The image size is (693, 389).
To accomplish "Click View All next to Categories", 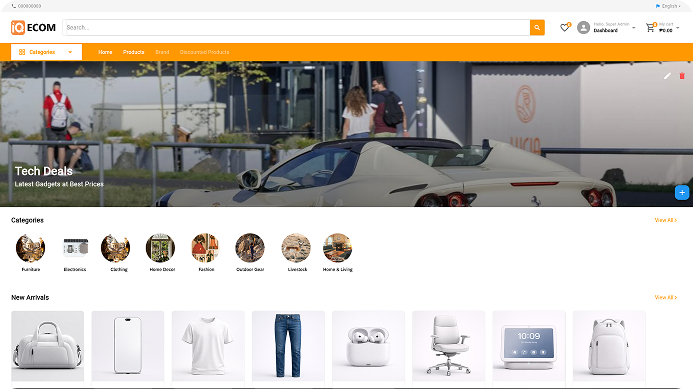I will click(666, 220).
